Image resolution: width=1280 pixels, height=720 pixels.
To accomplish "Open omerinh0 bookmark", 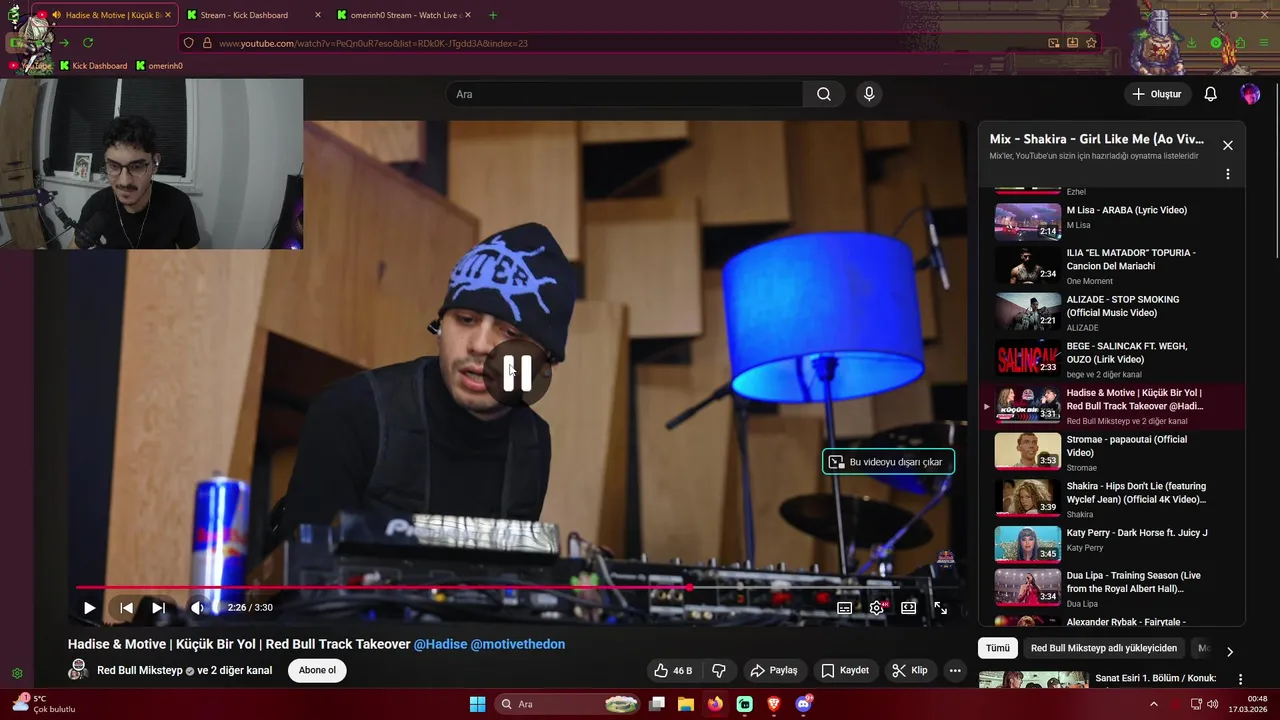I will (x=160, y=66).
